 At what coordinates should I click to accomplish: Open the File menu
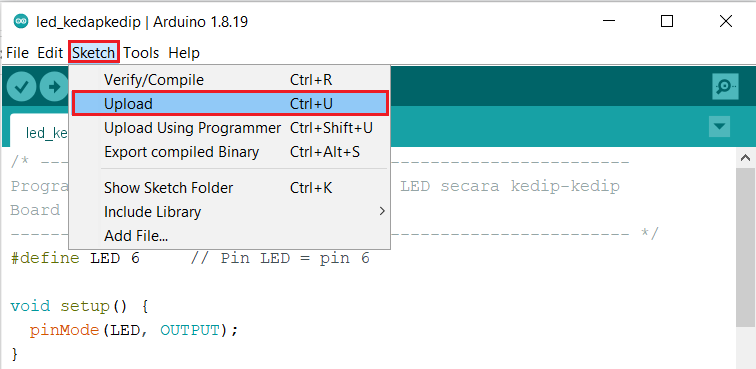coord(17,53)
